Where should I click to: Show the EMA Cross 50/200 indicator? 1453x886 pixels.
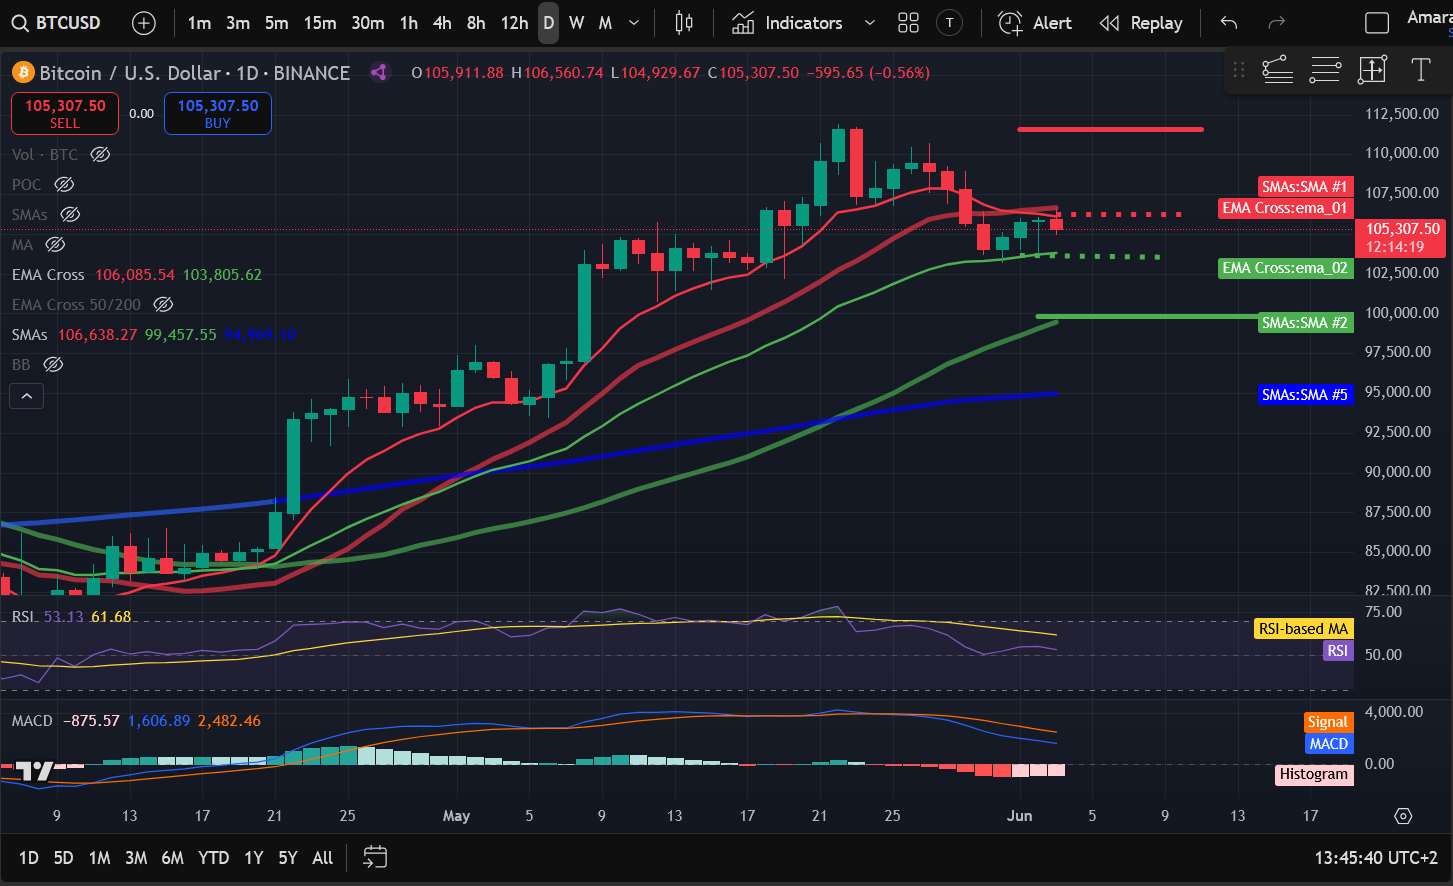tap(163, 304)
